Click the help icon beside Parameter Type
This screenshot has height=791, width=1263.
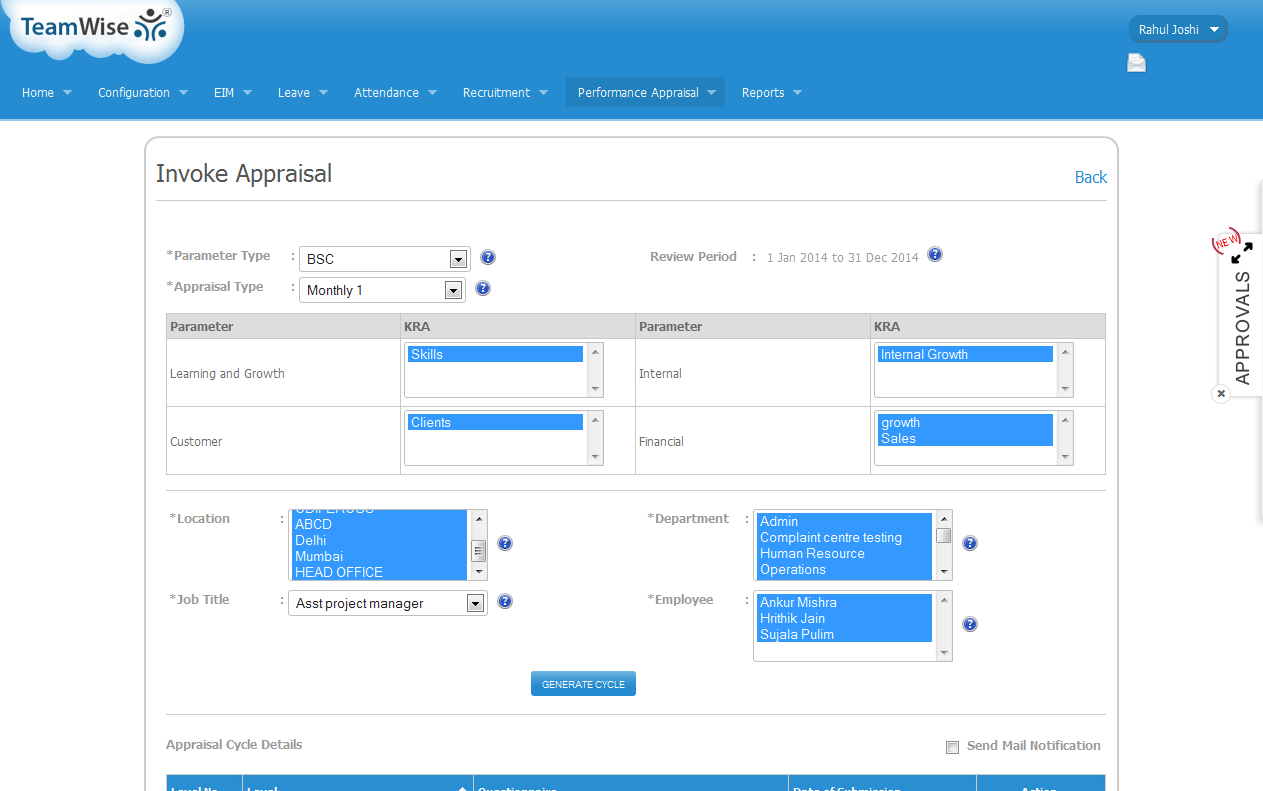pos(488,258)
